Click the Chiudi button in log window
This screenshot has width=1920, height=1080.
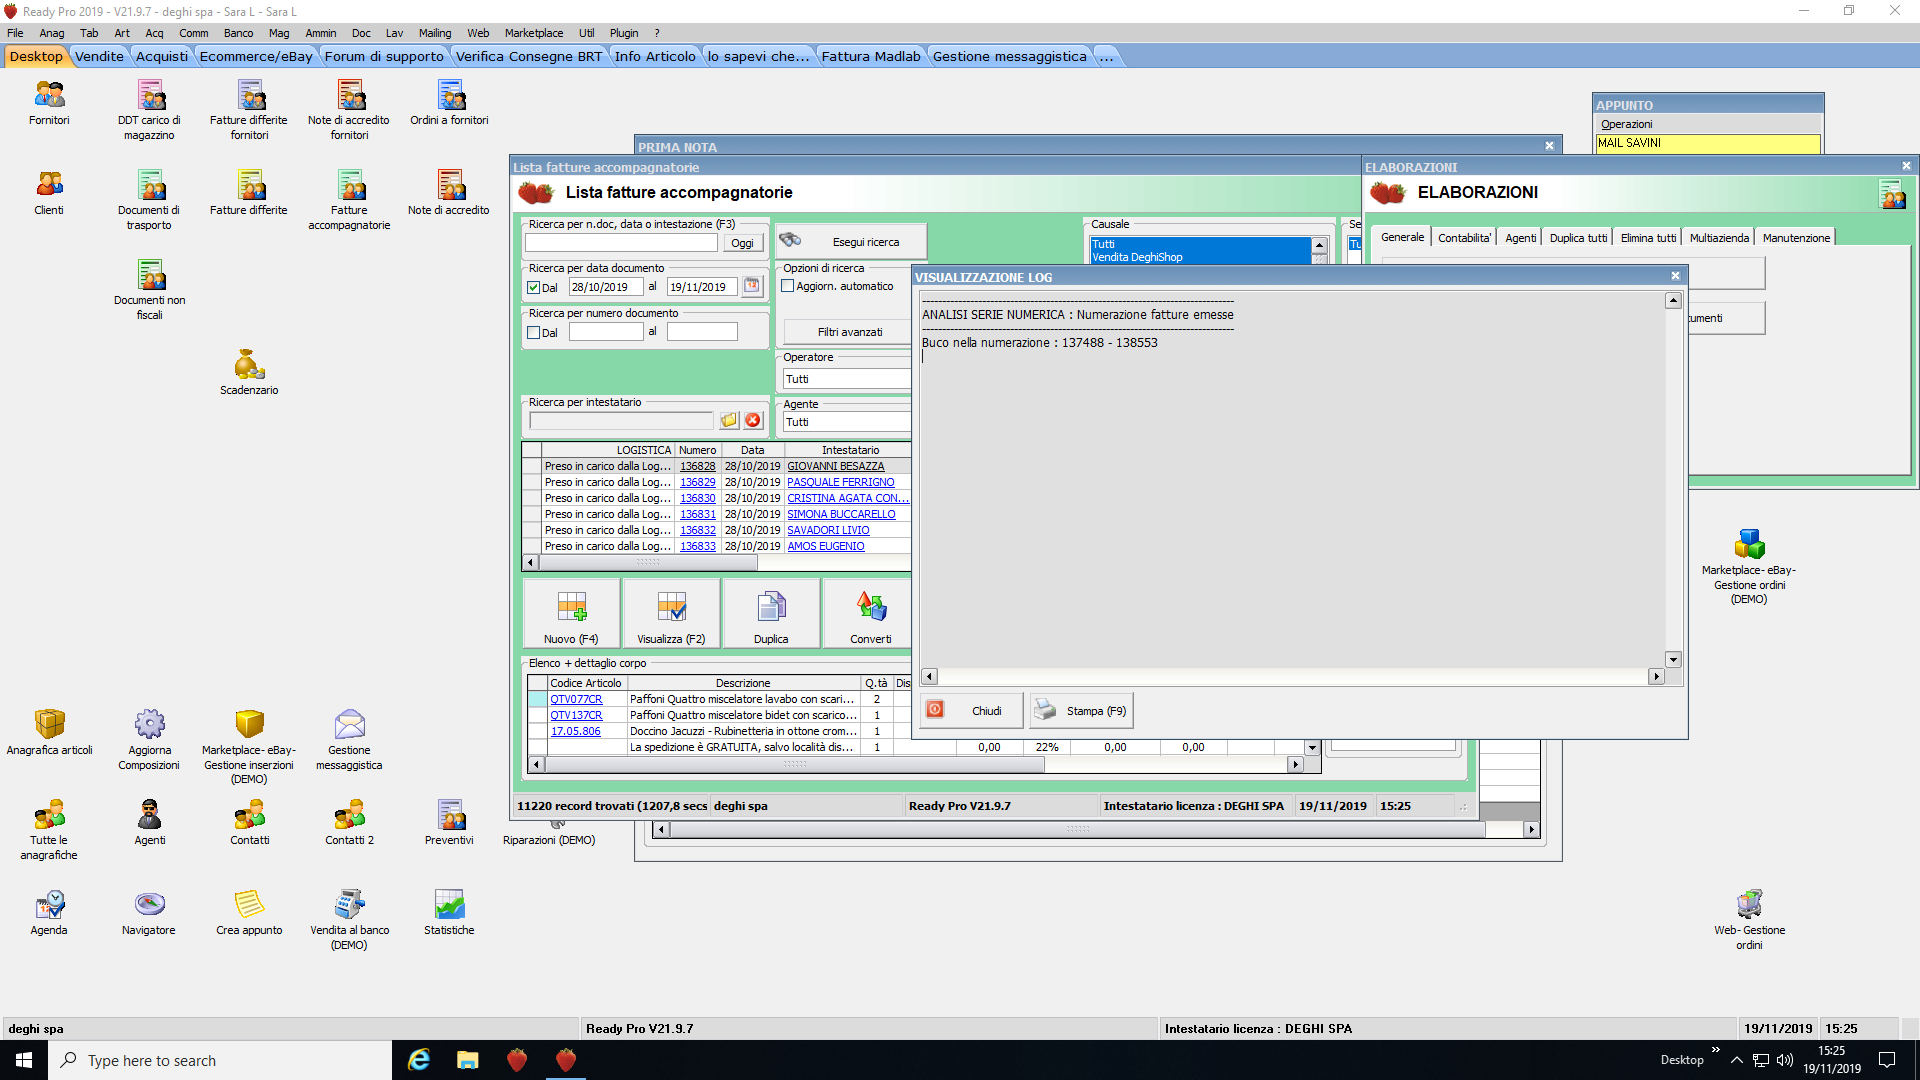tap(971, 710)
